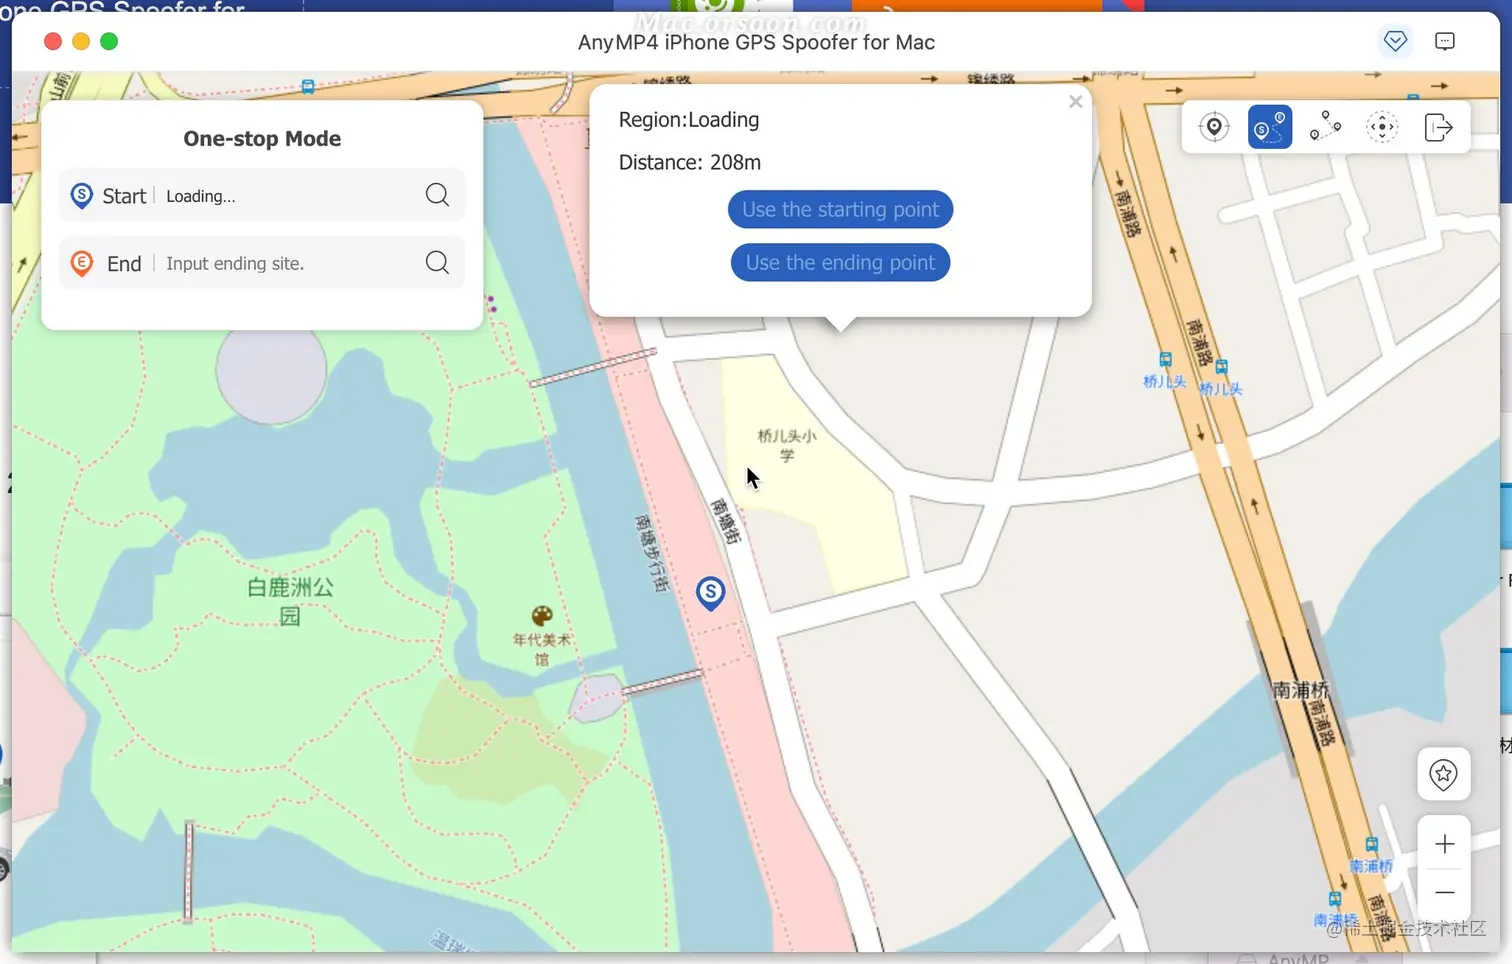1512x964 pixels.
Task: Open the purchase diamond icon in title bar
Action: [x=1395, y=41]
